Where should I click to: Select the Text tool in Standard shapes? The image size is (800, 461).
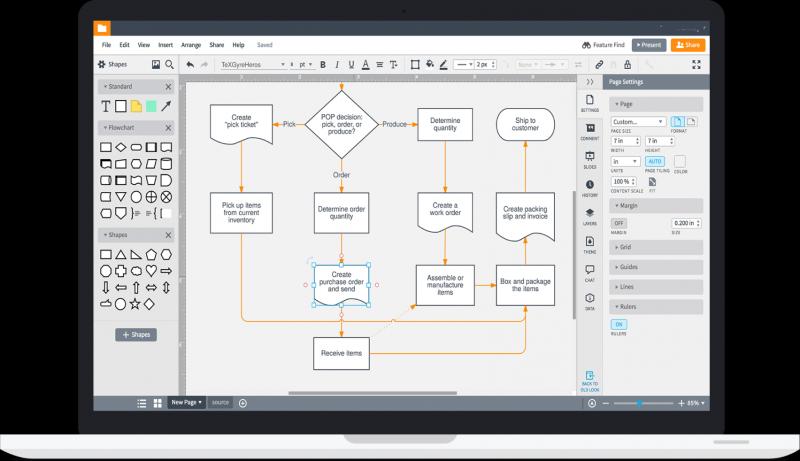click(106, 106)
